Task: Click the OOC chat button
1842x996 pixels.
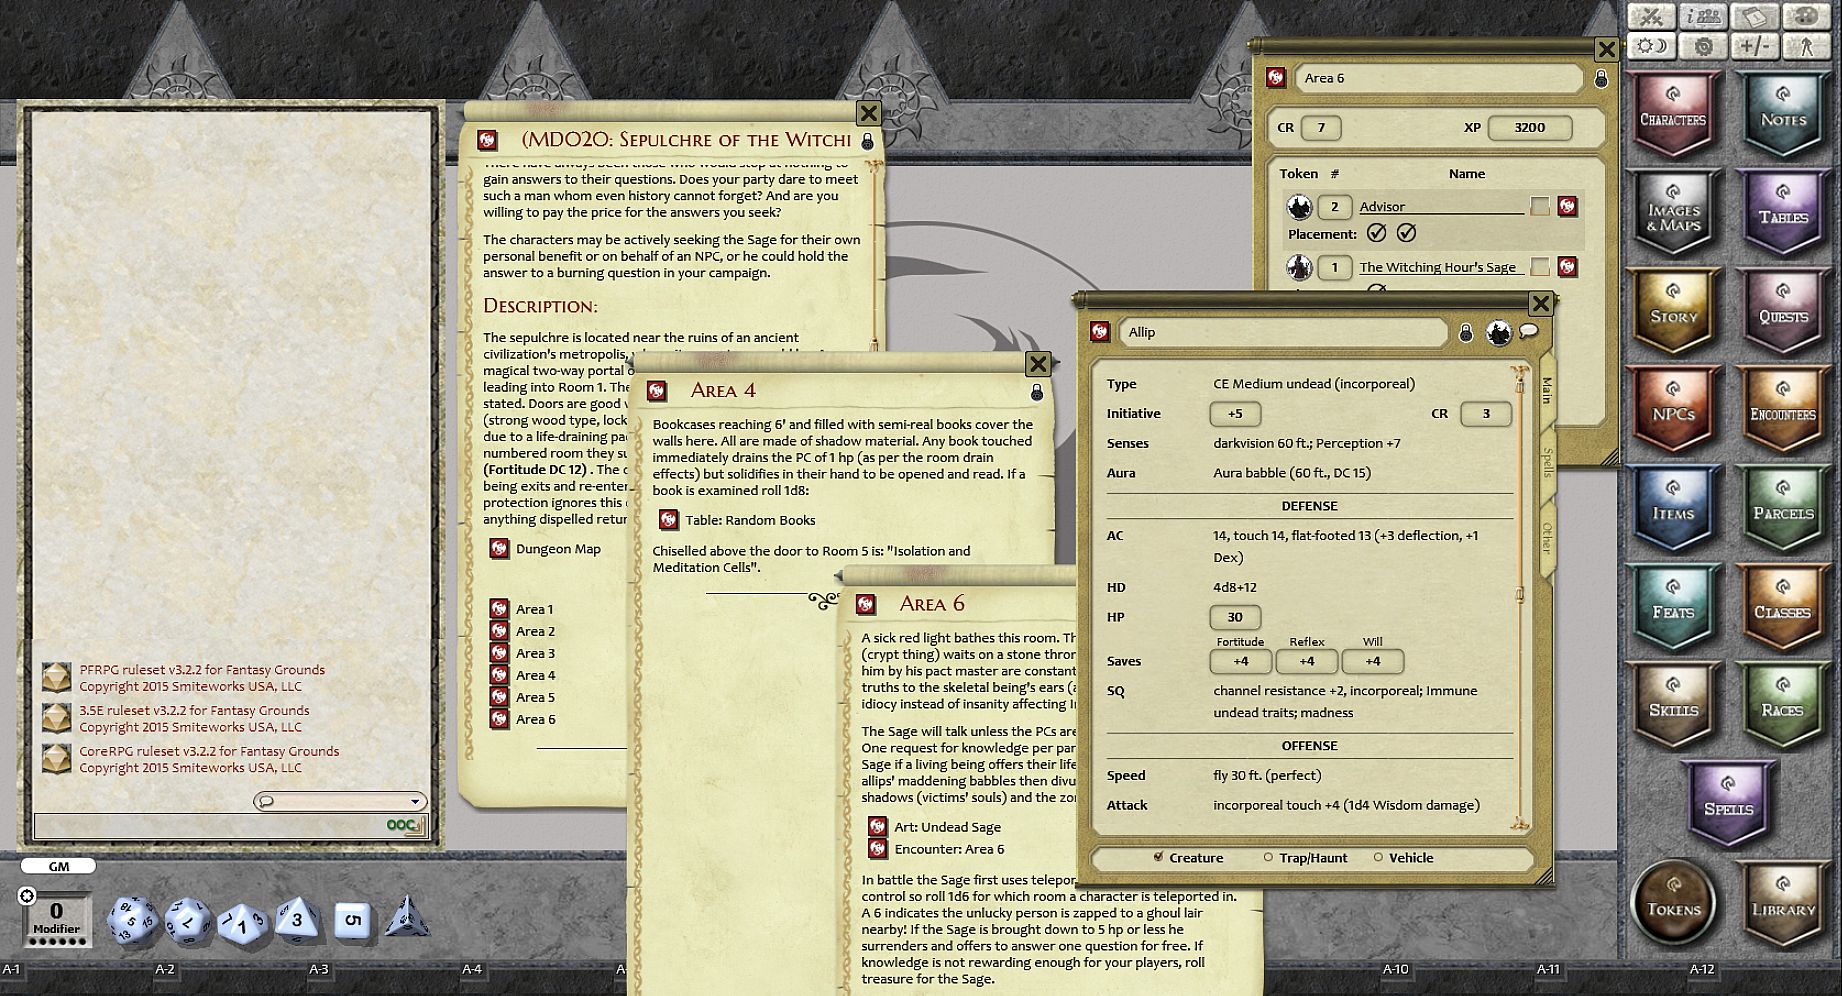Action: click(x=404, y=825)
